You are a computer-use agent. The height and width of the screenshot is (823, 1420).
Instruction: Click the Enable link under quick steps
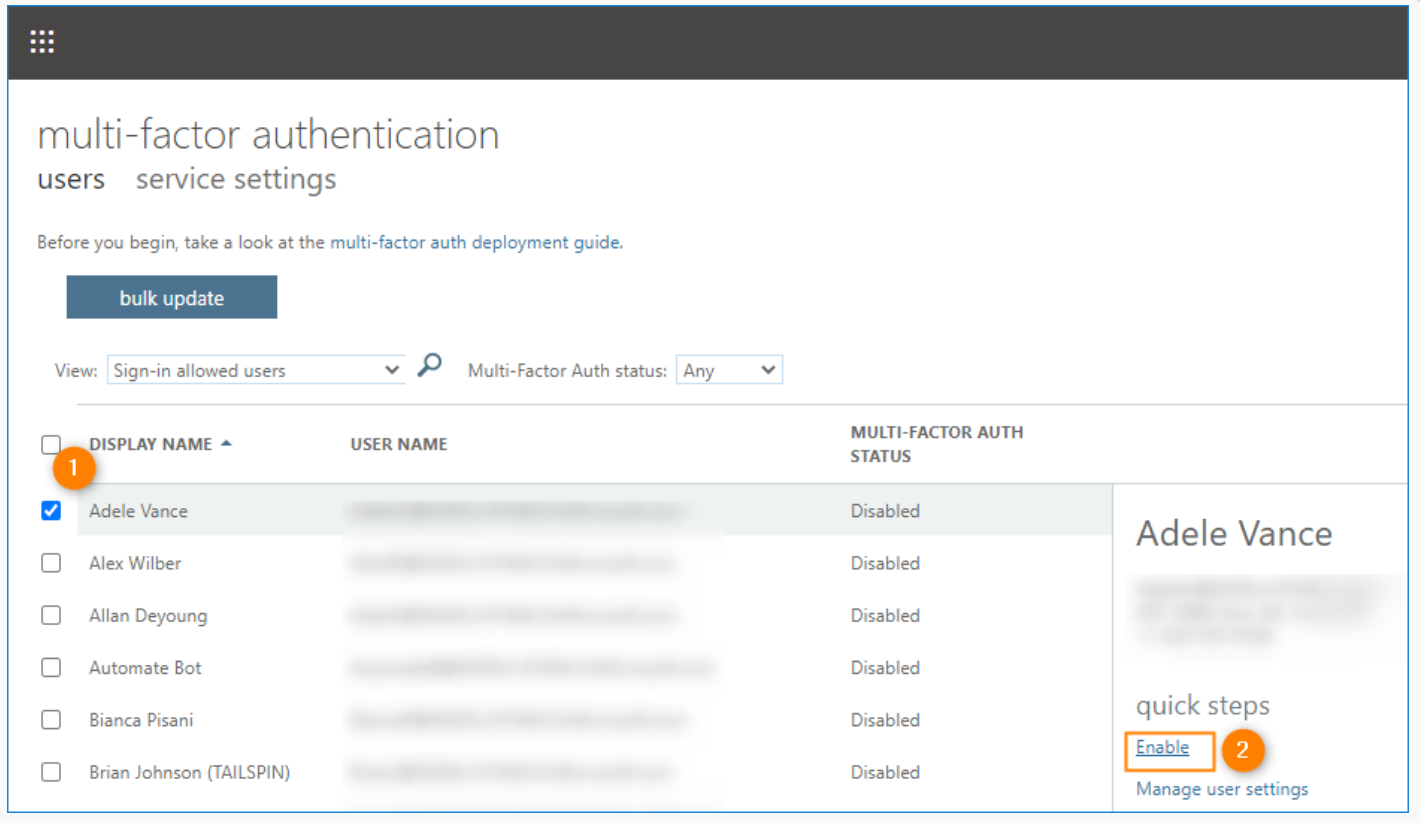pos(1162,748)
